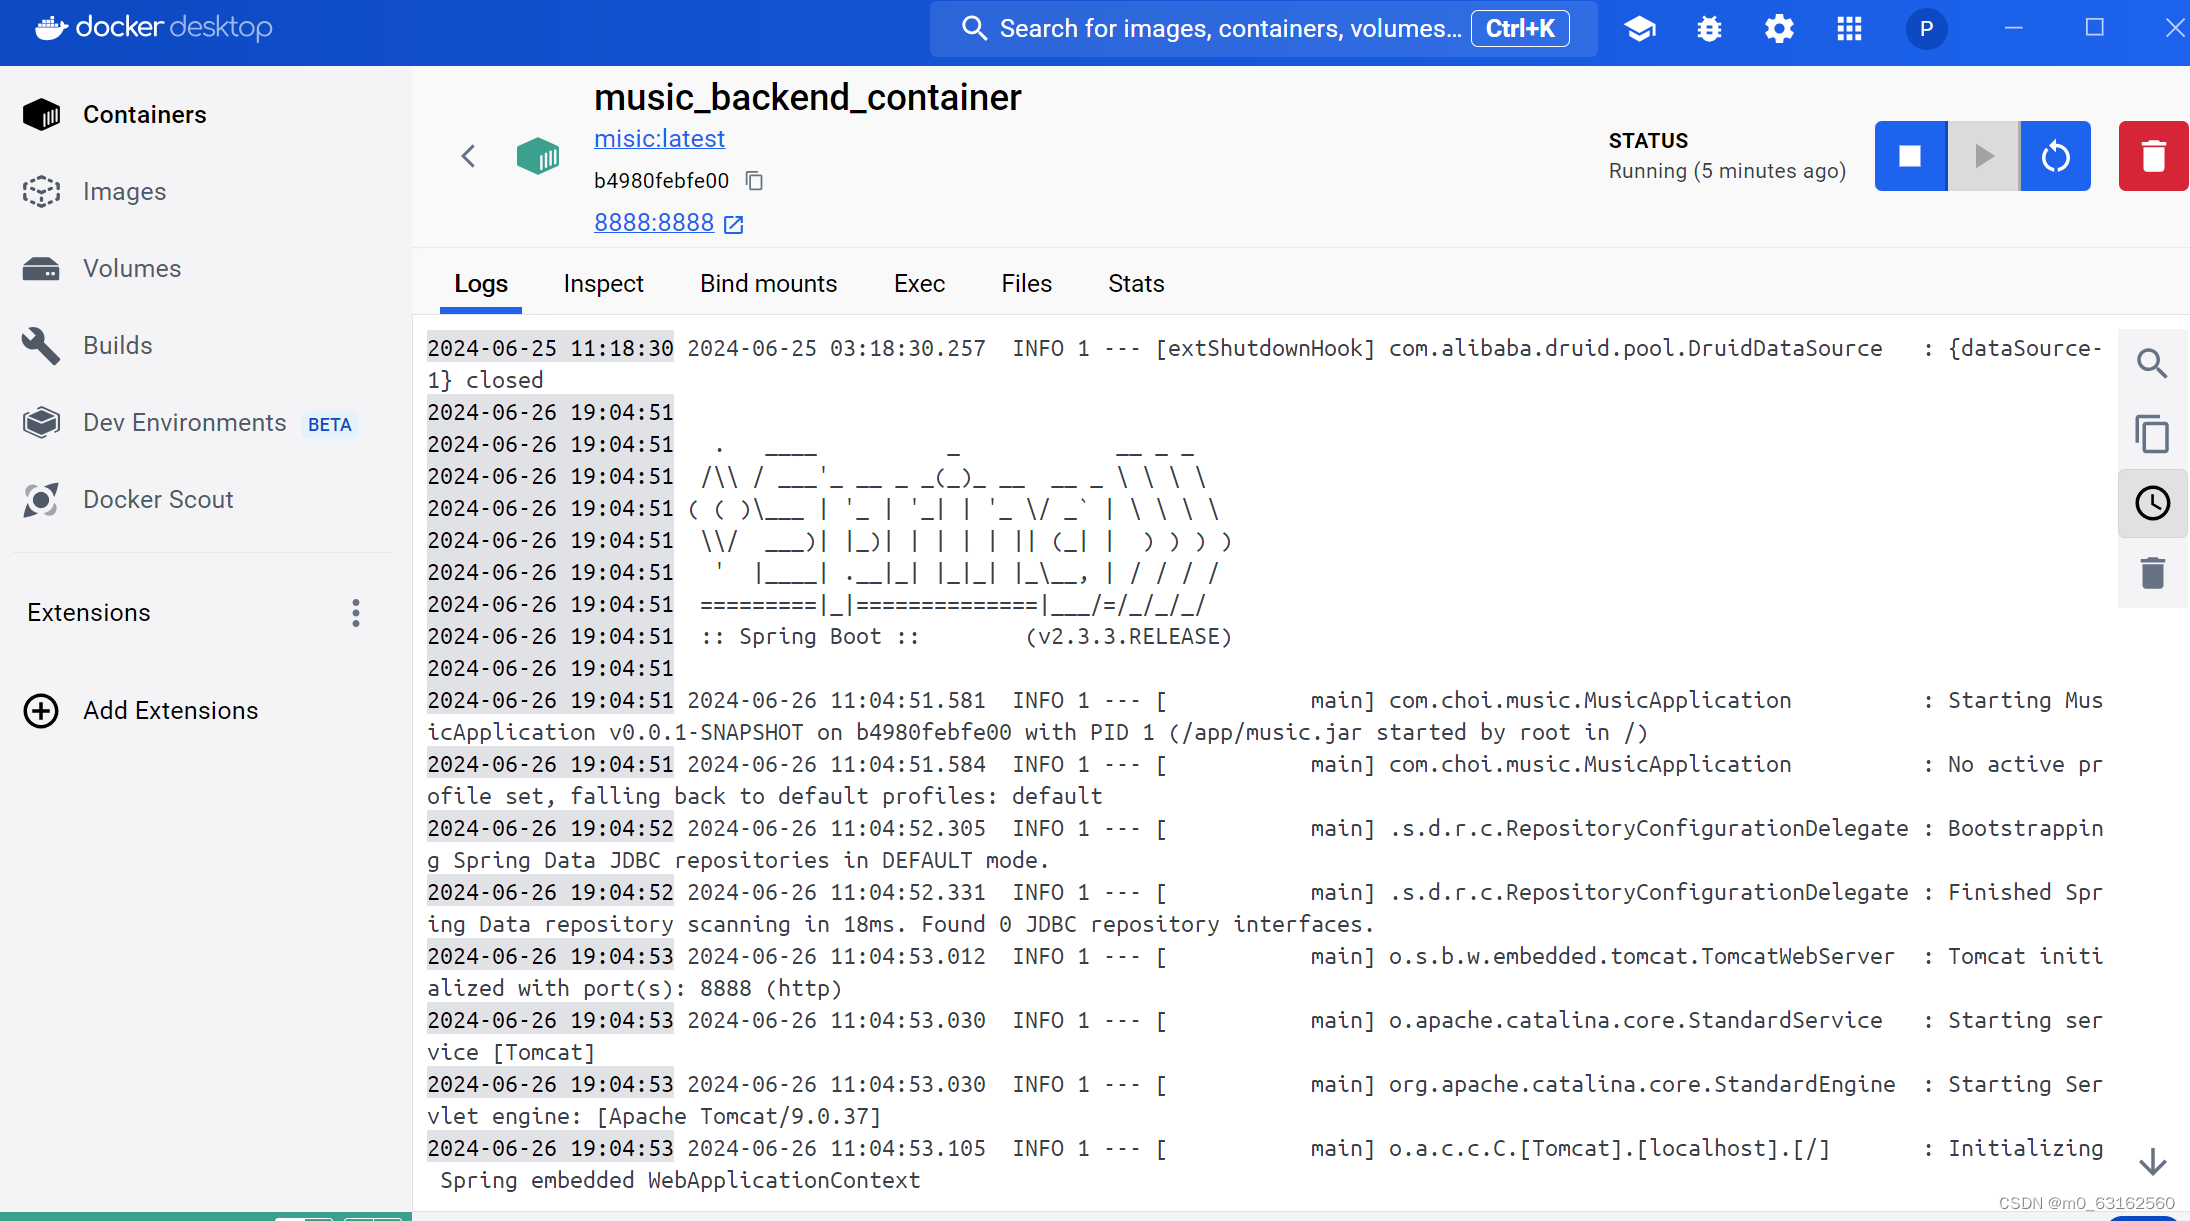Click the Ctrl+K shortcut badge
The height and width of the screenshot is (1221, 2190).
pos(1520,29)
